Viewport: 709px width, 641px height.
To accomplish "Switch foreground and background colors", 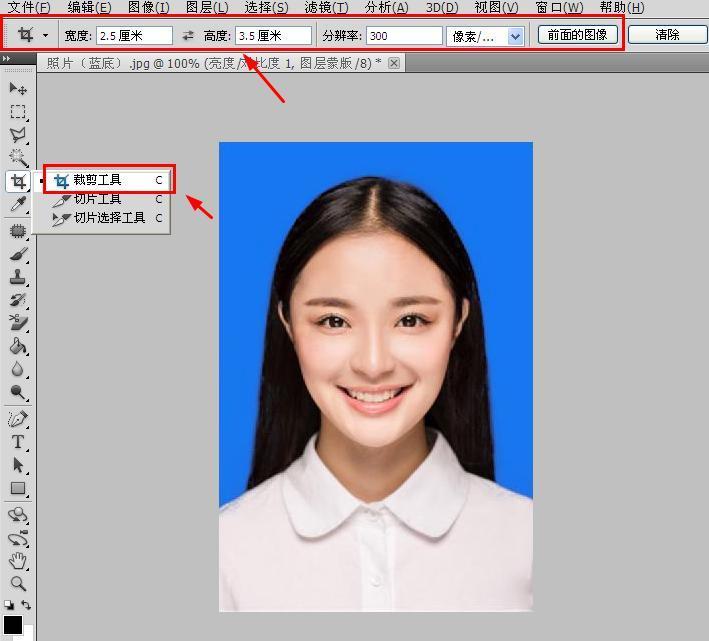I will (x=26, y=605).
